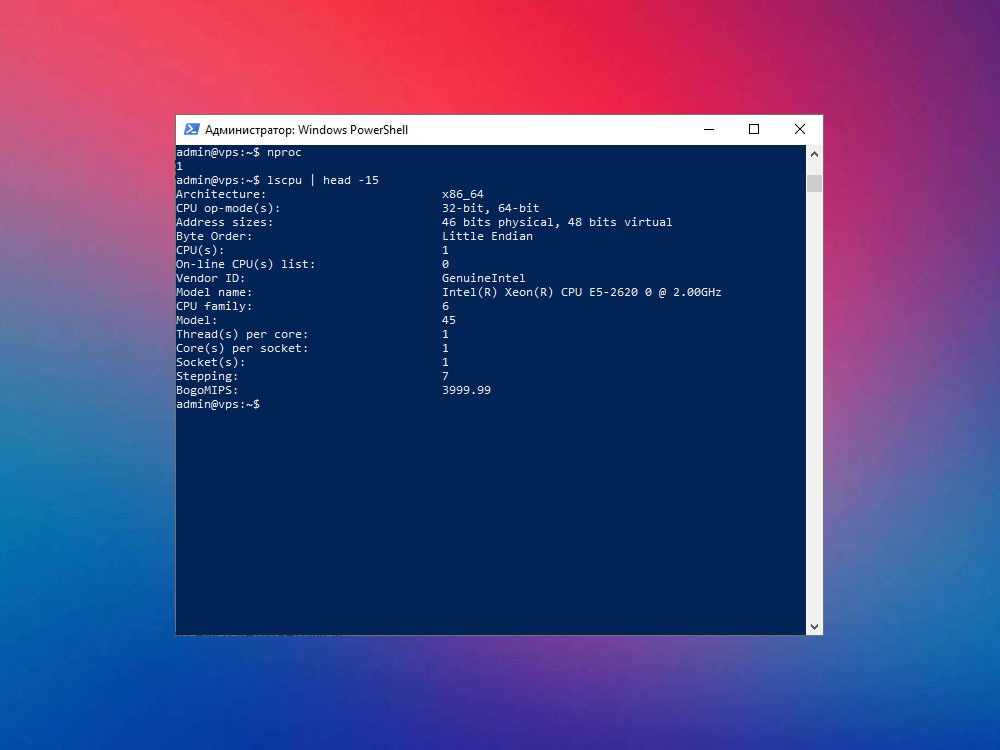Click the scrollbar down arrow
The image size is (1000, 750).
point(814,627)
